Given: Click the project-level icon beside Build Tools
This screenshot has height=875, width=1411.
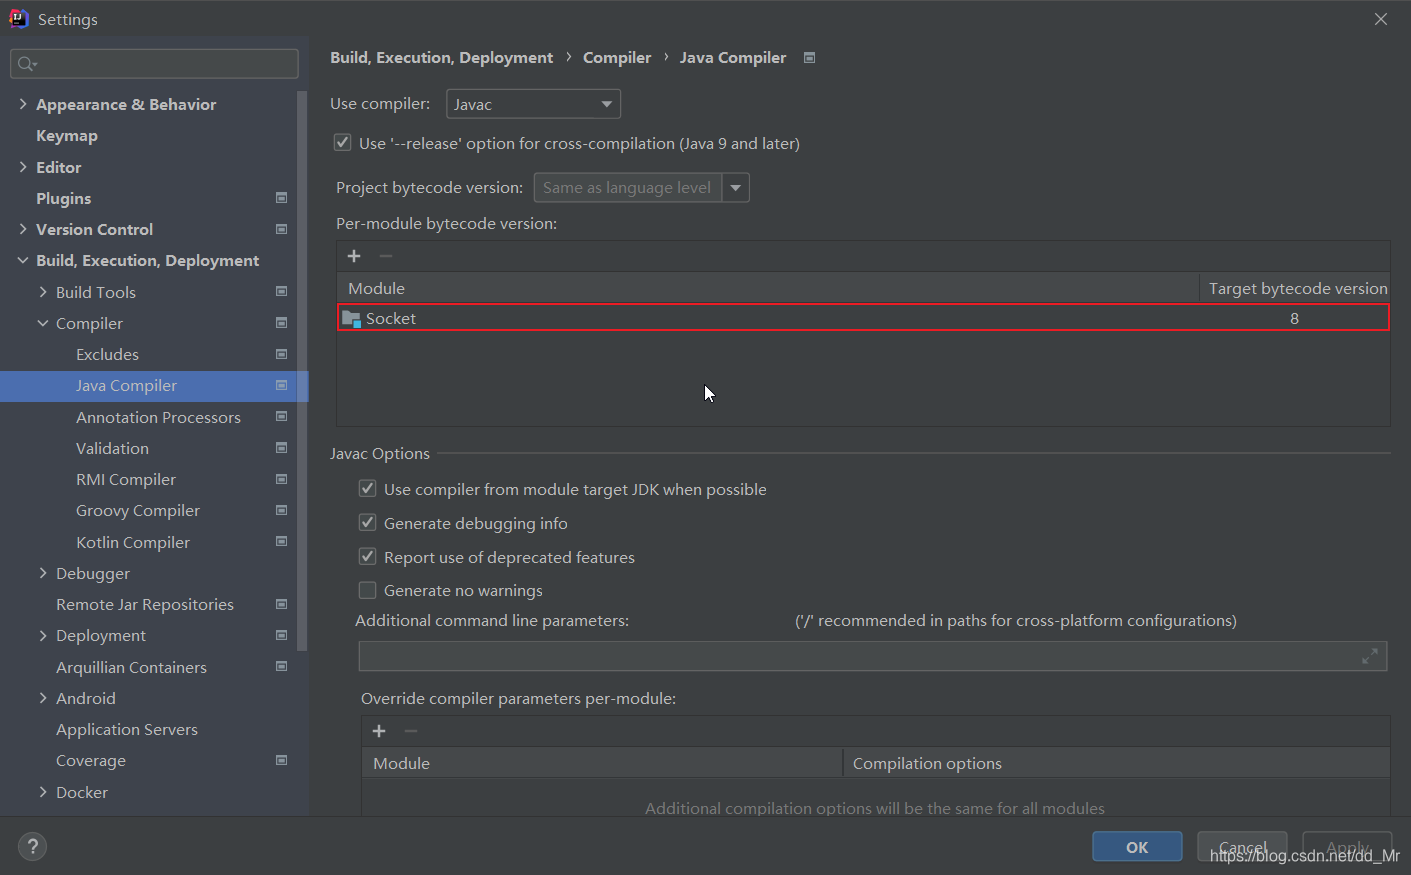Looking at the screenshot, I should click(282, 292).
